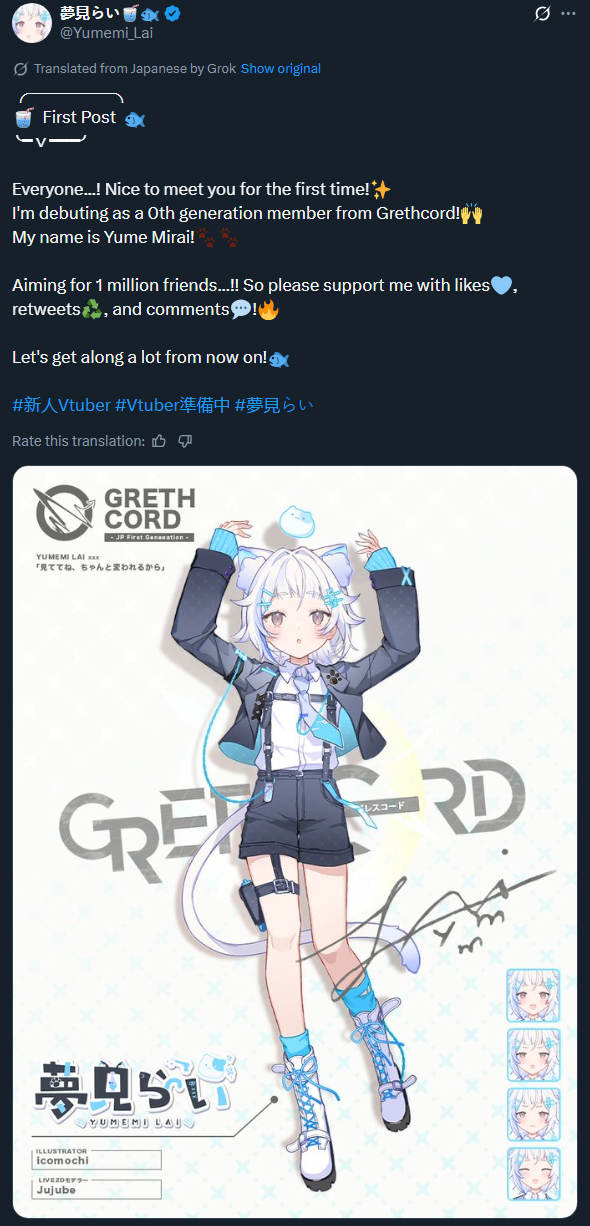Click the closed-eyes smiling face thumbnail

click(x=533, y=1174)
